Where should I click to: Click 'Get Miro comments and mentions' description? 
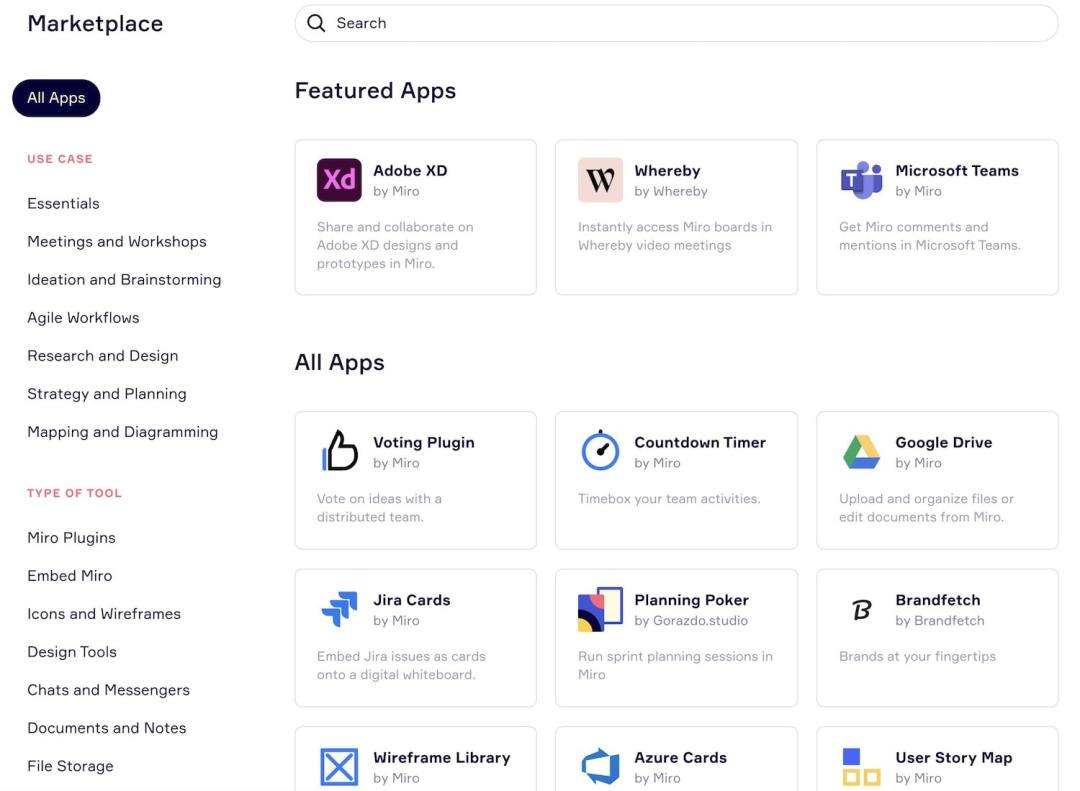[930, 236]
